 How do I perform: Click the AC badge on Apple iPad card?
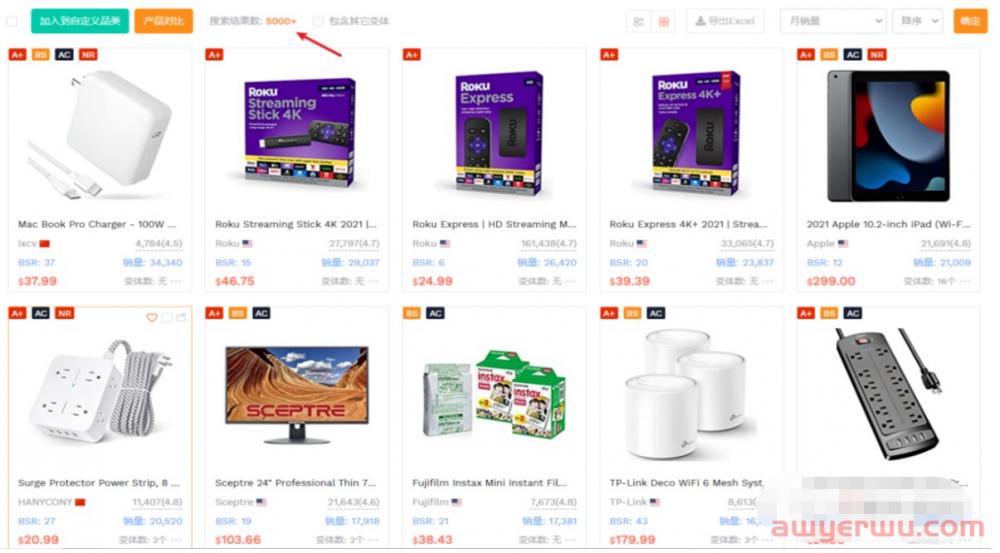(x=853, y=55)
